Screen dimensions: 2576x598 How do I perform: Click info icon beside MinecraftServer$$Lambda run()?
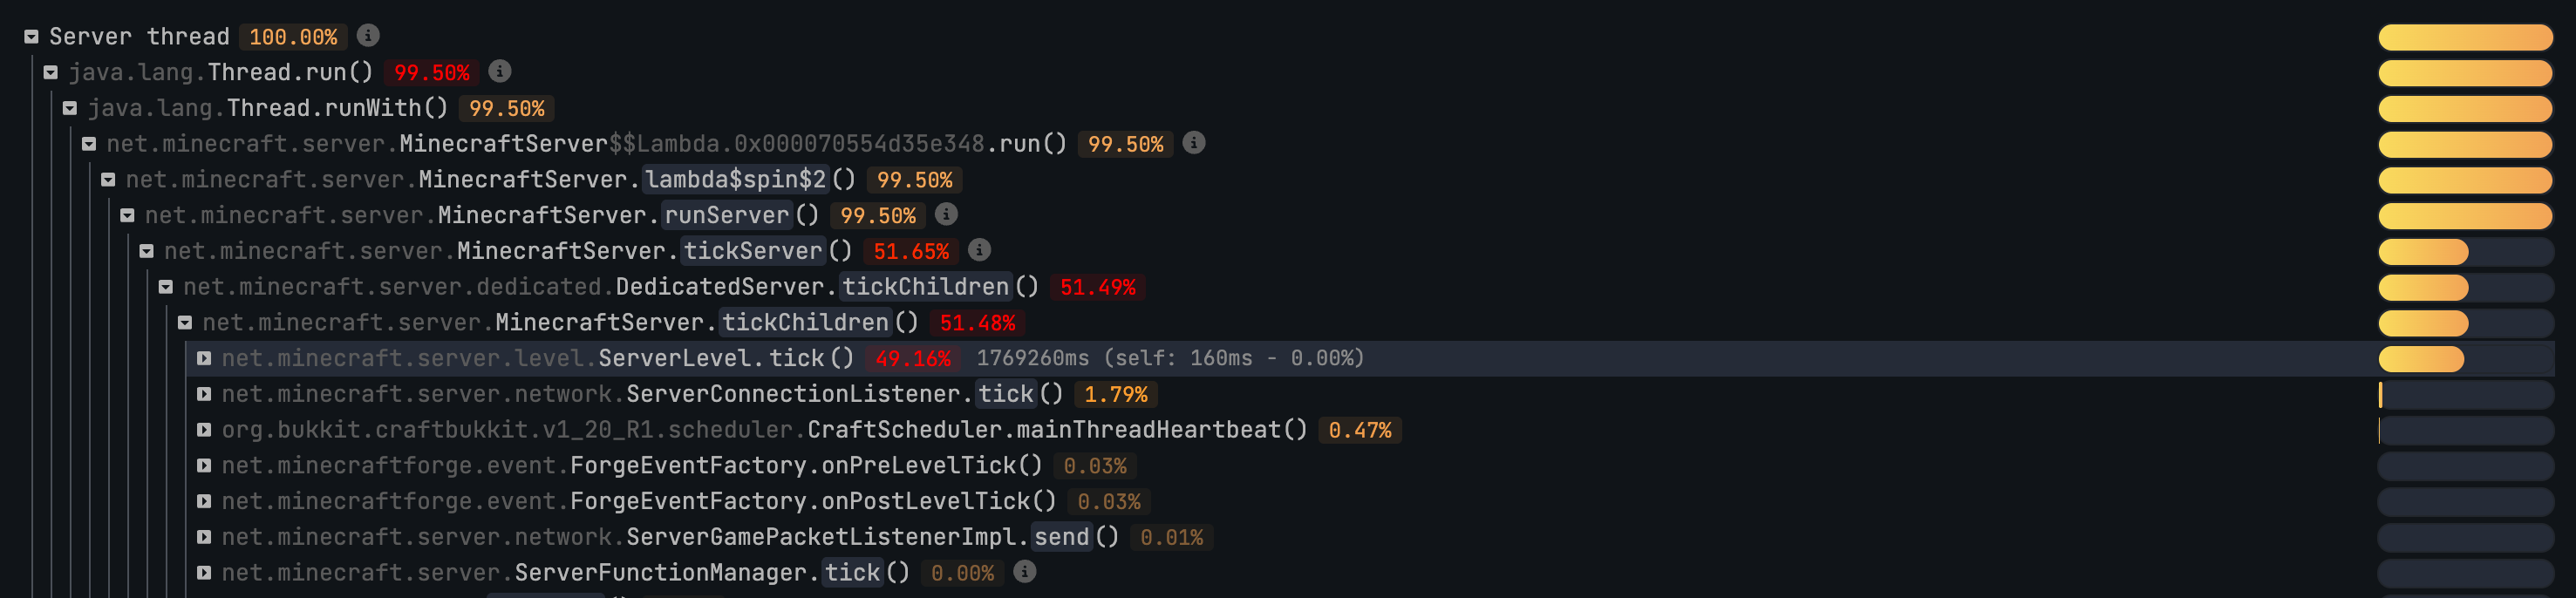1193,143
